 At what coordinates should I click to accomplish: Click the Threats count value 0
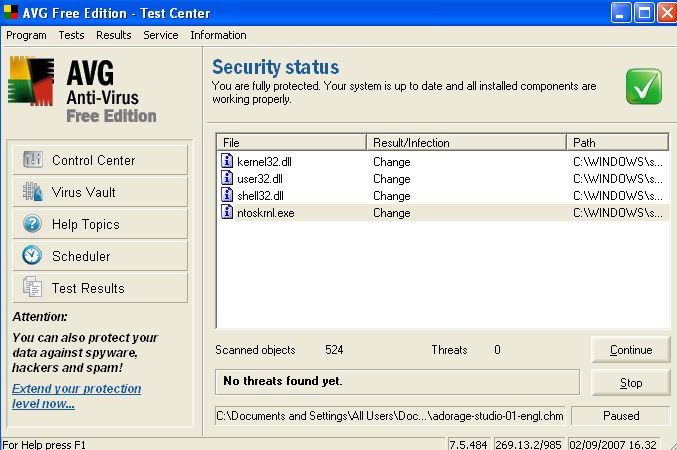coord(497,349)
